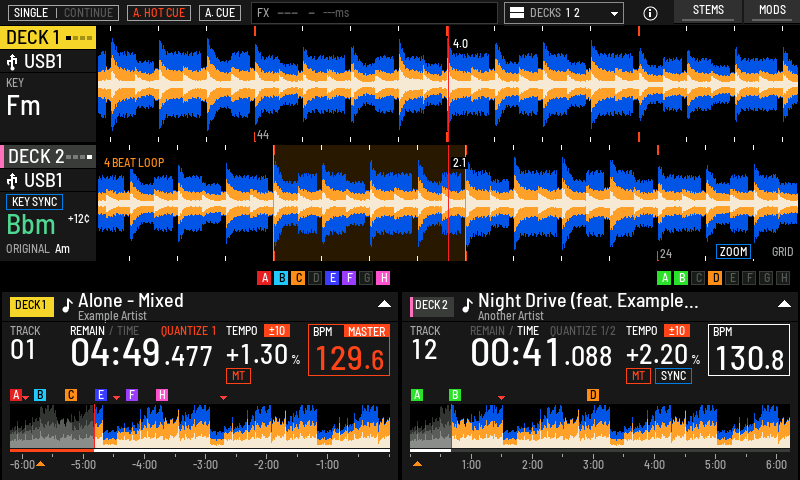800x480 pixels.
Task: Jump to cue A marker on Deck 2 overview
Action: (x=417, y=395)
